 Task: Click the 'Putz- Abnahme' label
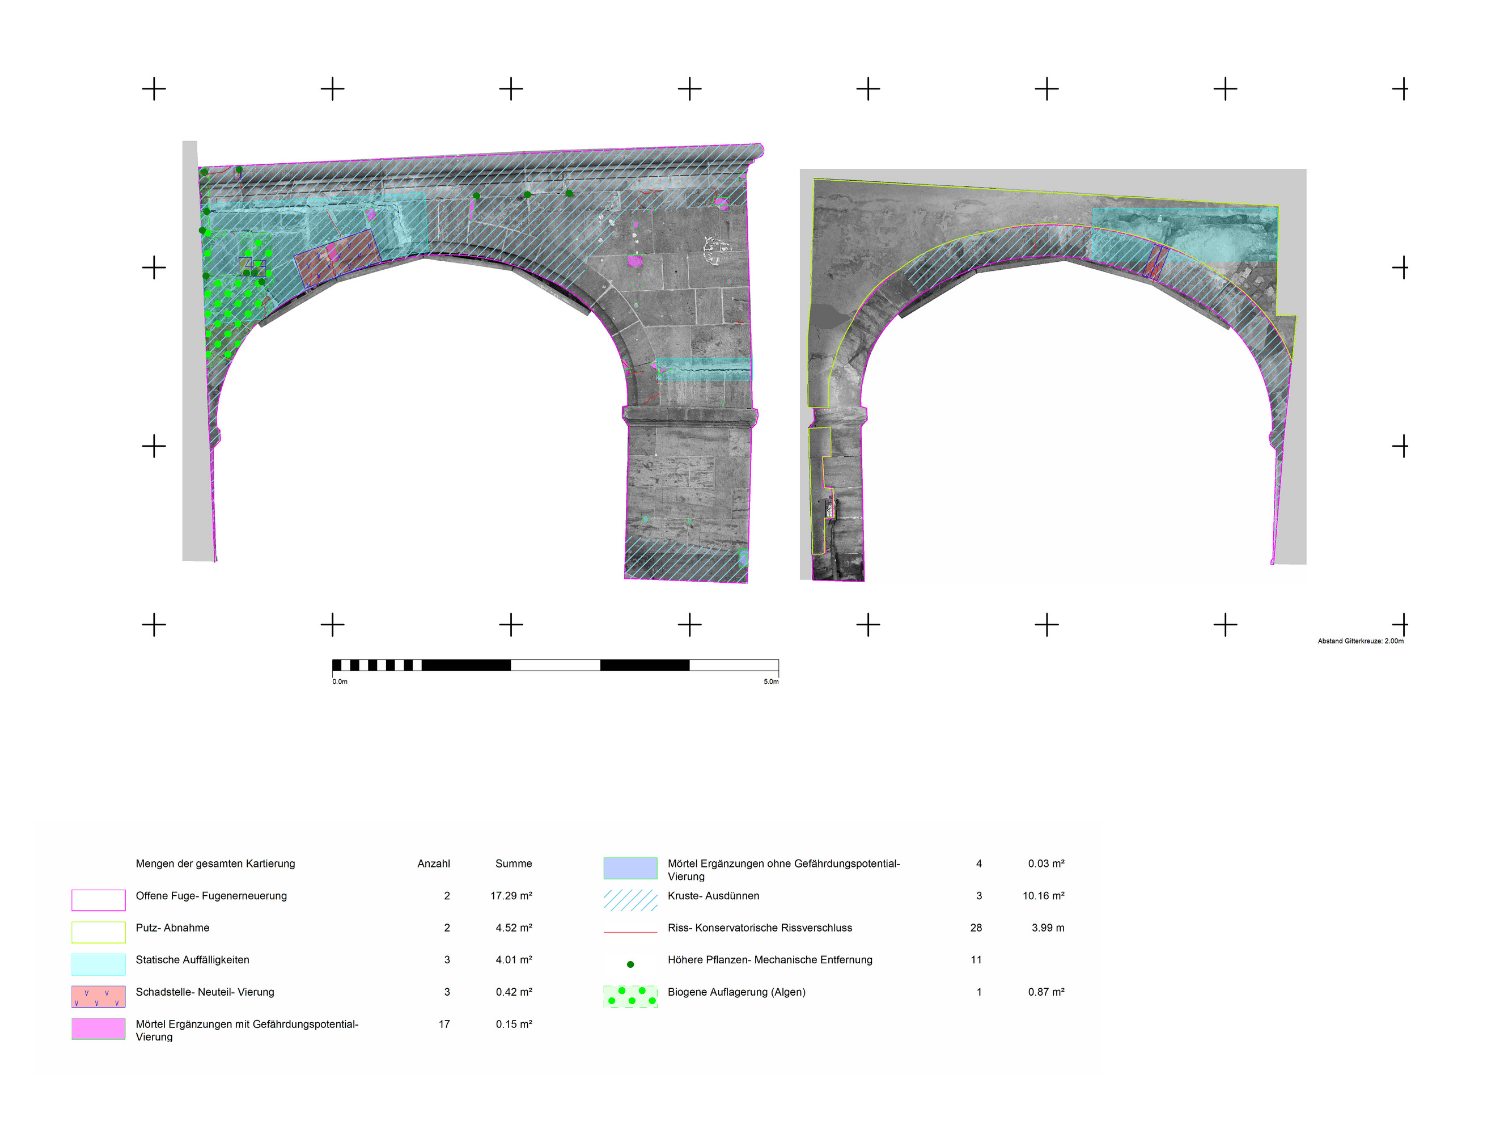tap(173, 928)
